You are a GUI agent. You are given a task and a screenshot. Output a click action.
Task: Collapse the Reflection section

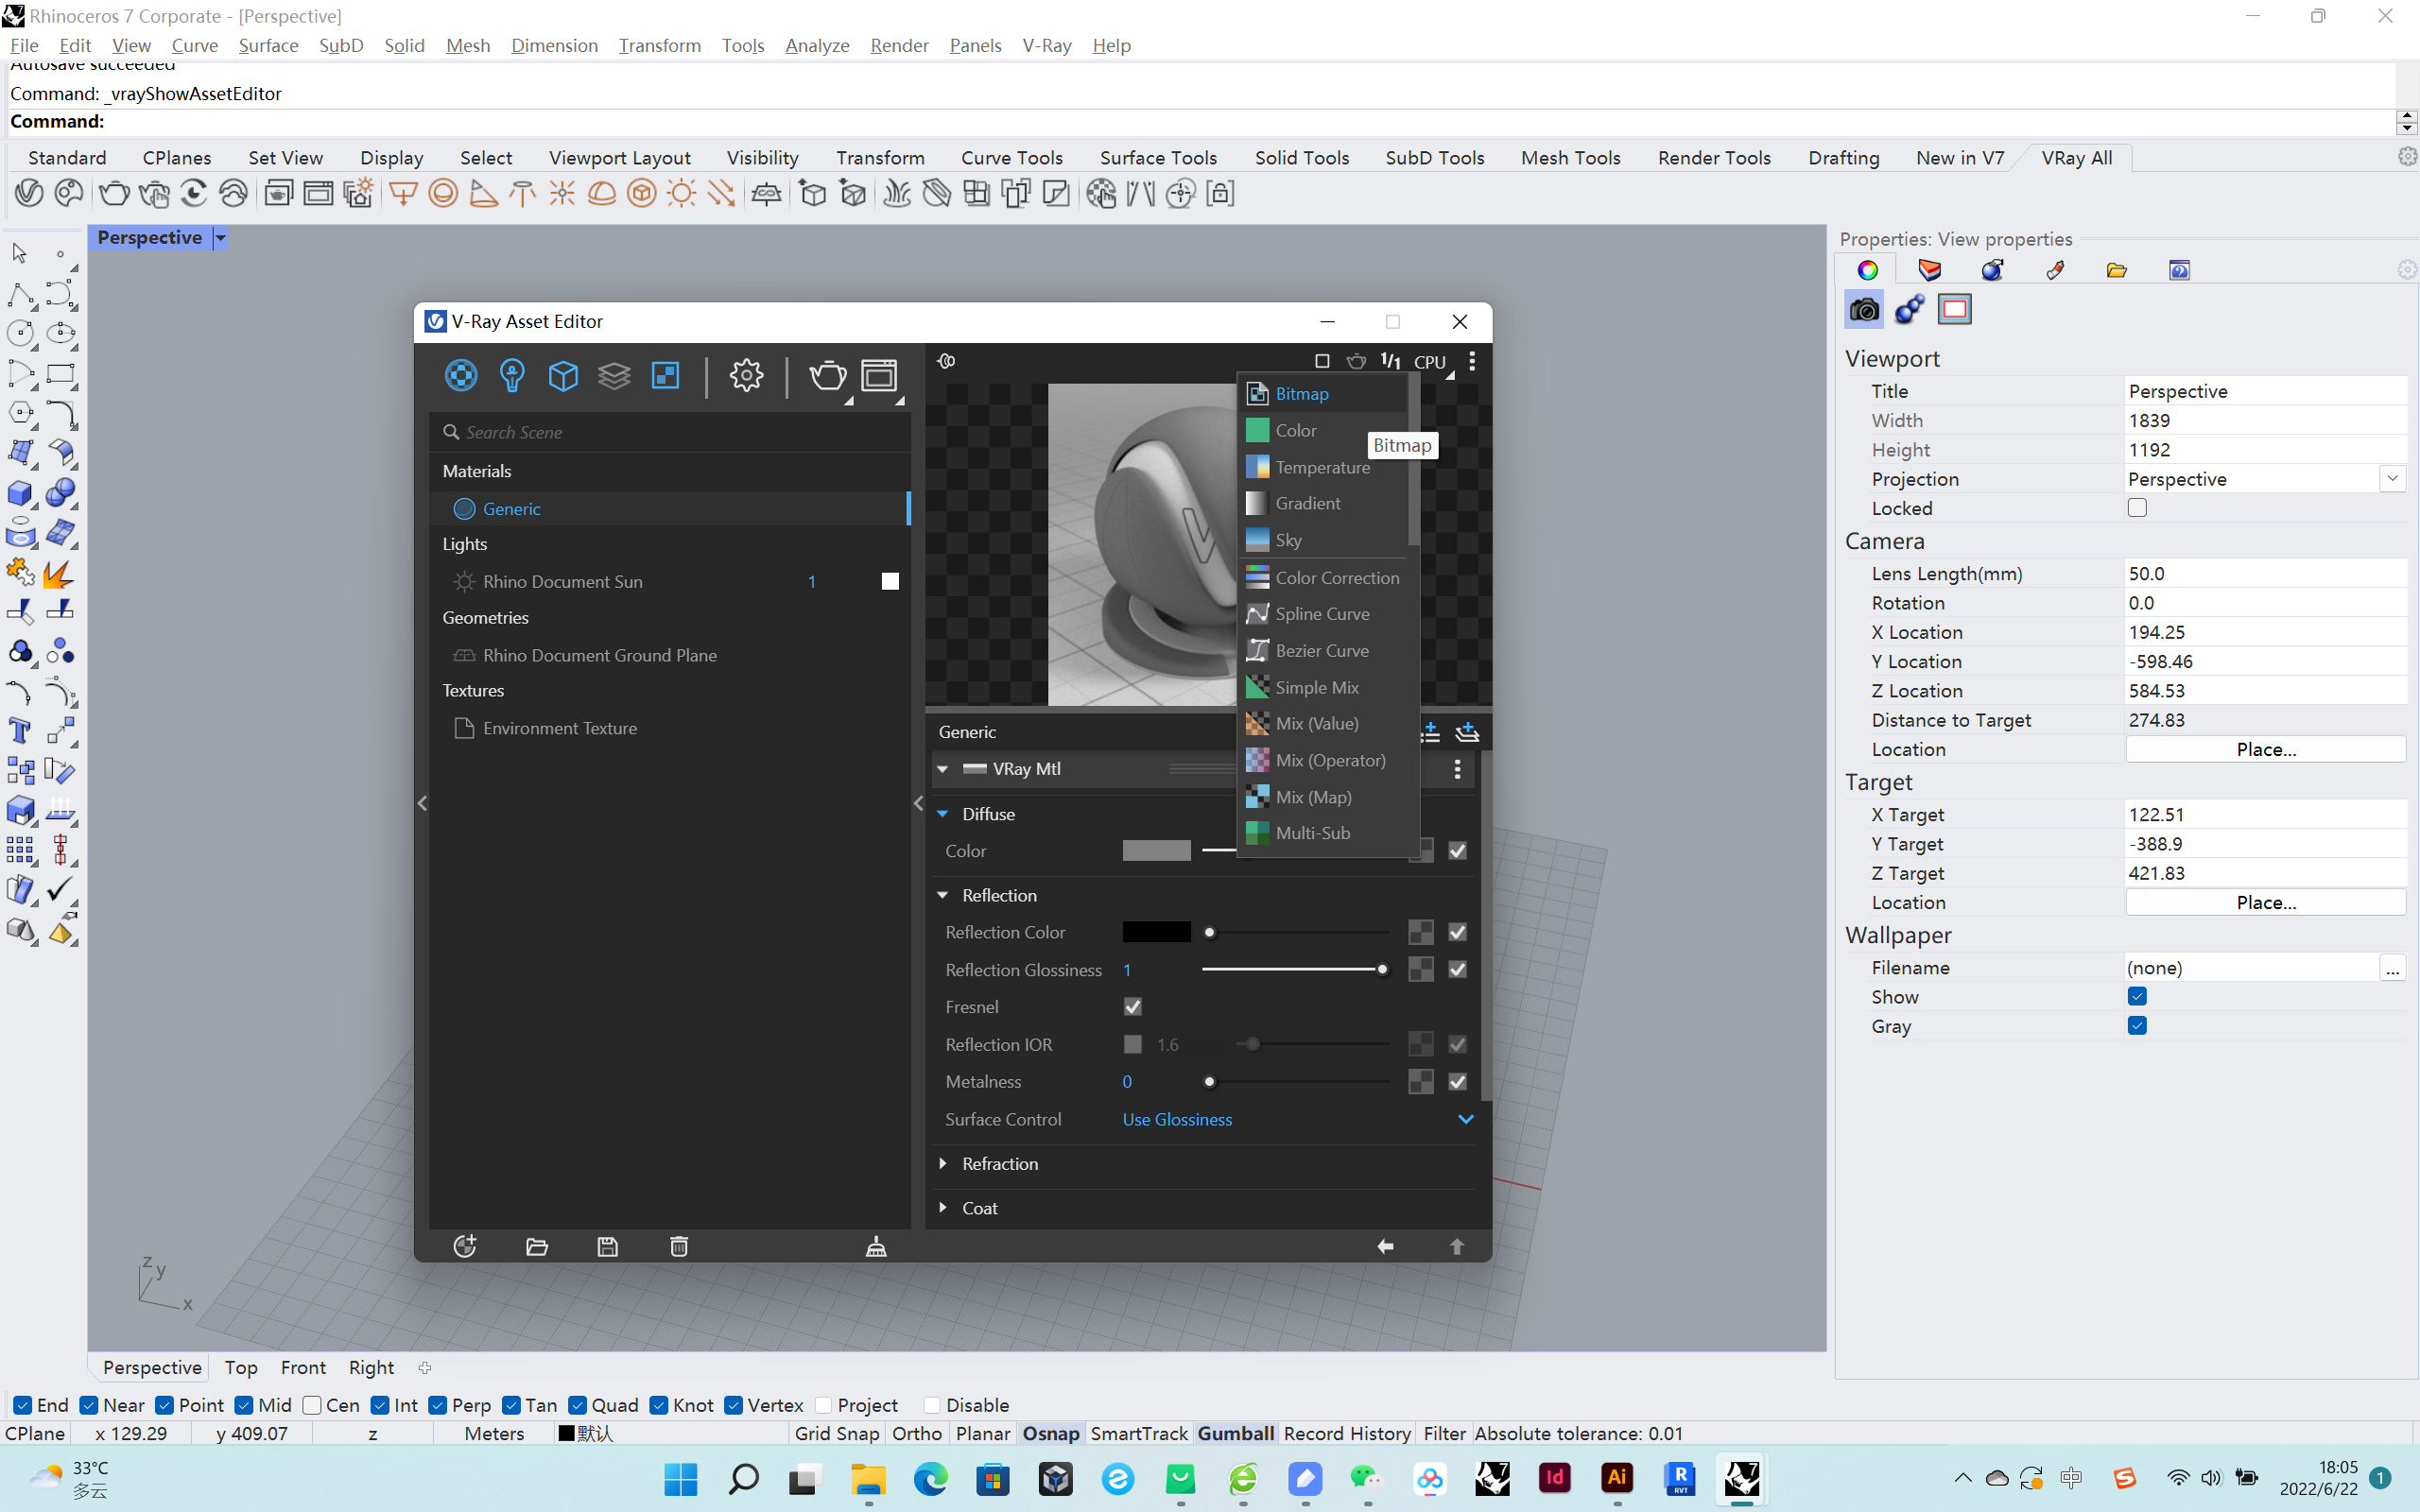click(942, 895)
